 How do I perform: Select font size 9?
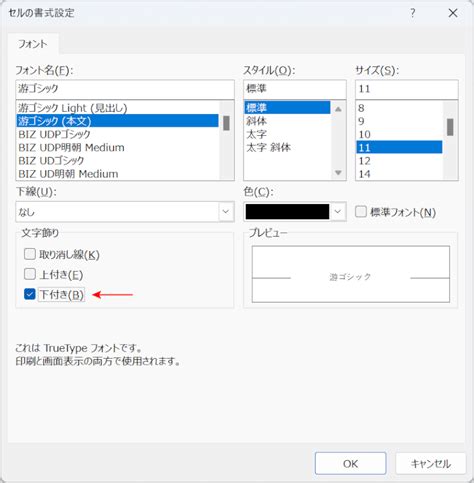399,121
